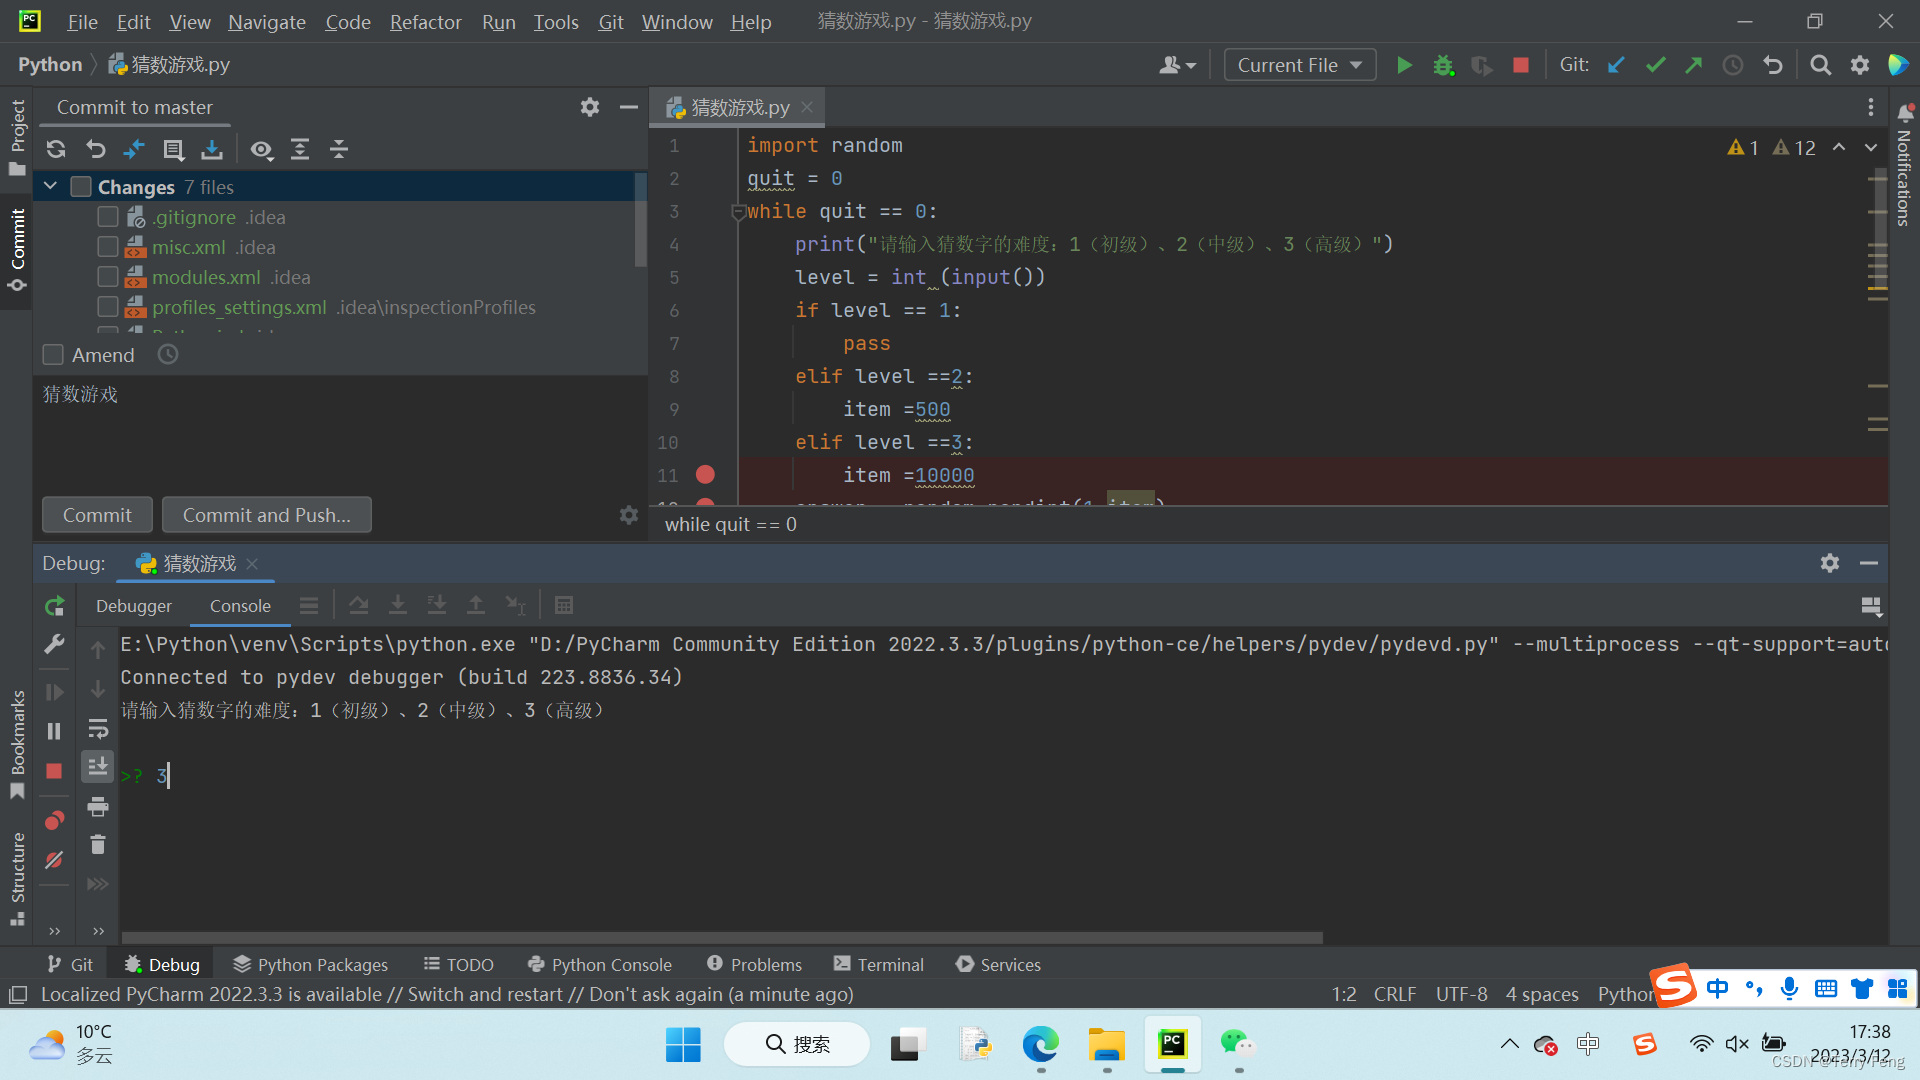Toggle the Amend checkbox in commit panel
This screenshot has height=1080, width=1920.
tap(53, 355)
